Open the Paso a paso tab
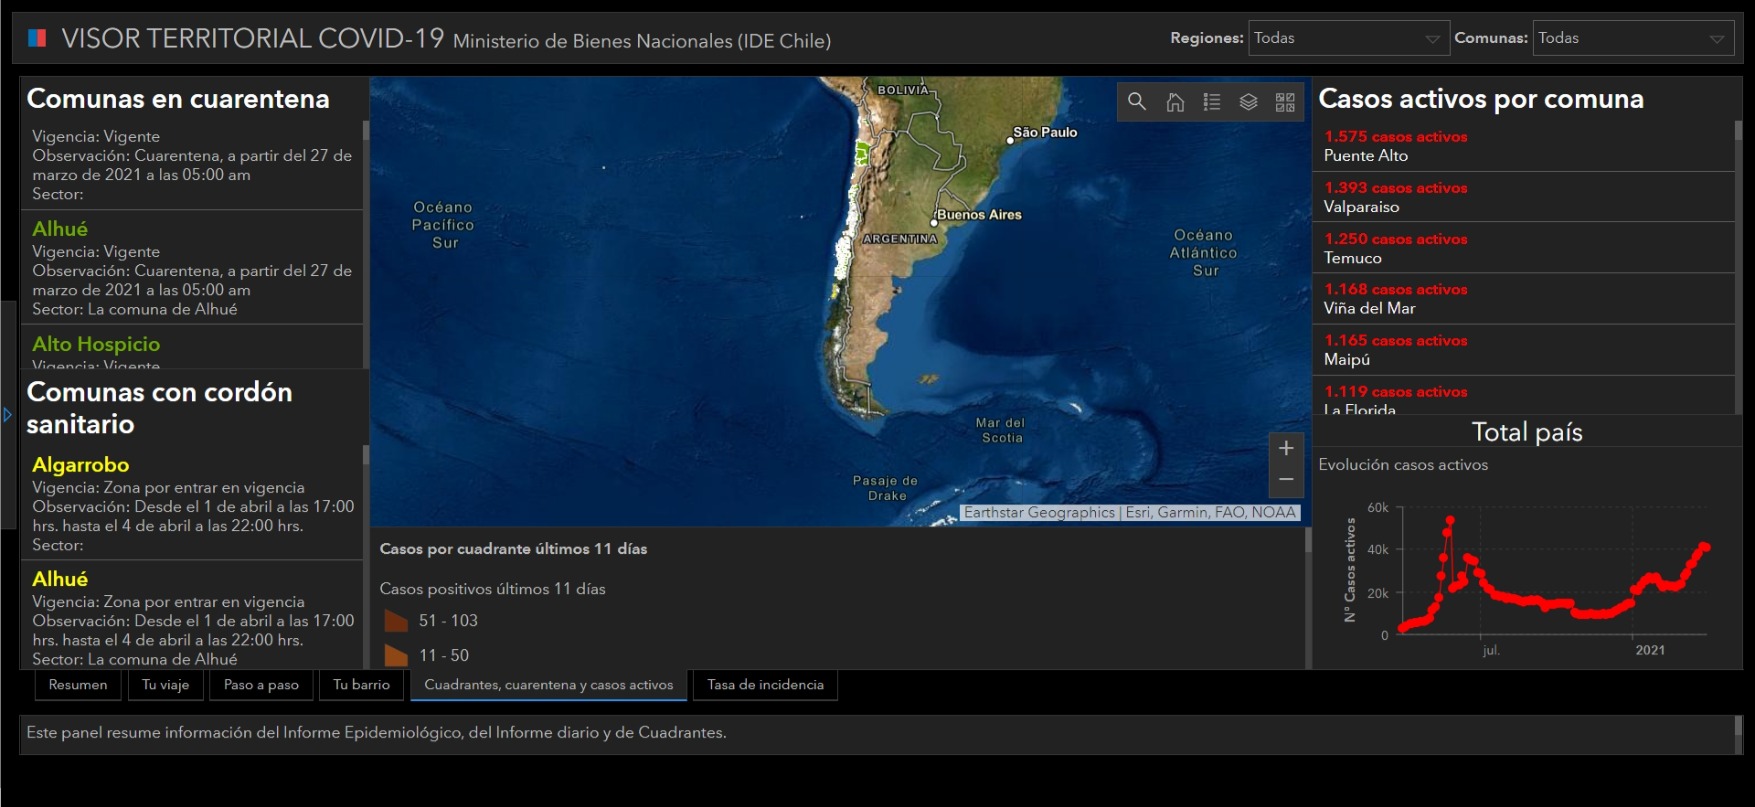 261,685
